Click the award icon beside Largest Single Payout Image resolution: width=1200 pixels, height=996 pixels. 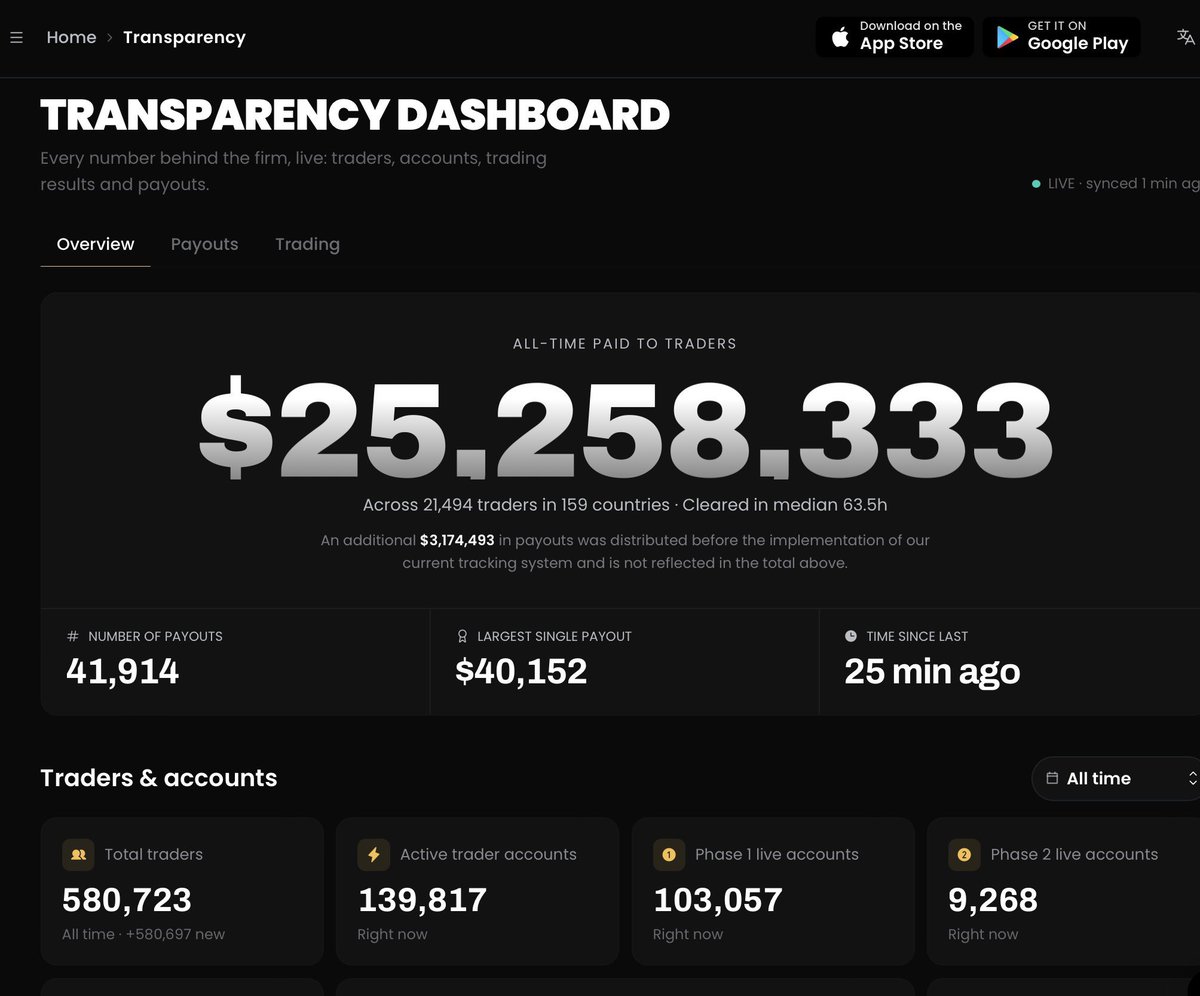pyautogui.click(x=462, y=636)
